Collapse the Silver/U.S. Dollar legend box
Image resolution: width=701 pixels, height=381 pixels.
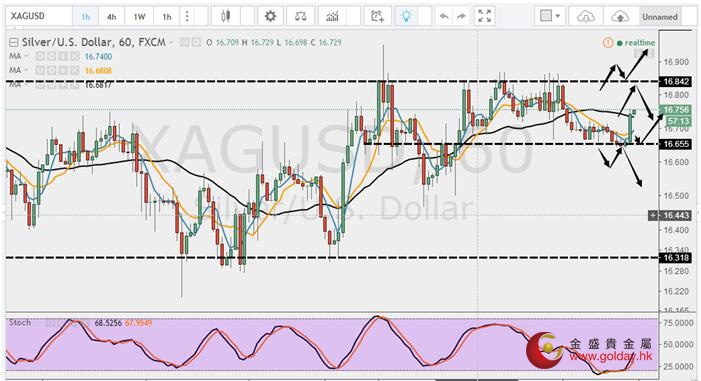[x=14, y=42]
